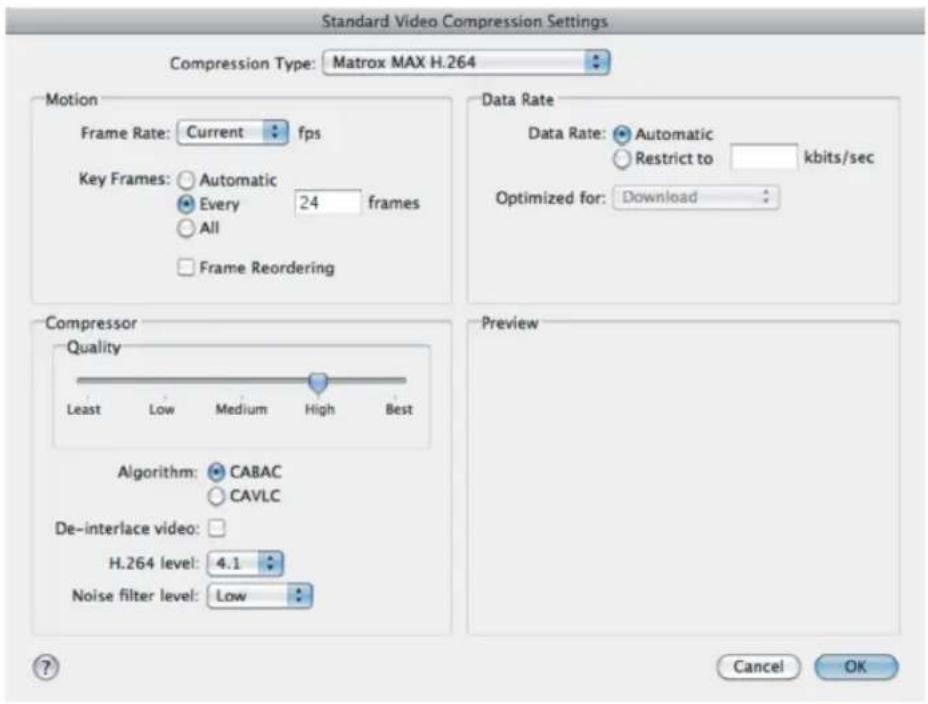Toggle the De-interlace video checkbox

[217, 528]
